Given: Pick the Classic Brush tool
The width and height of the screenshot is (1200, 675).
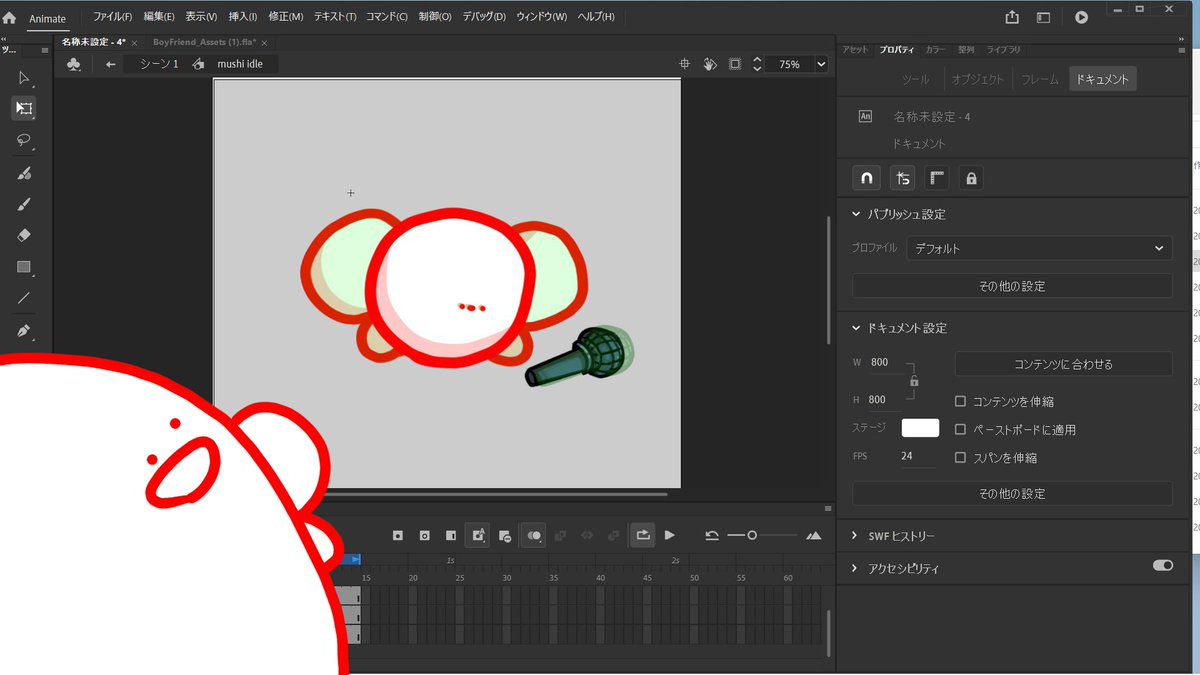Looking at the screenshot, I should click(x=24, y=204).
